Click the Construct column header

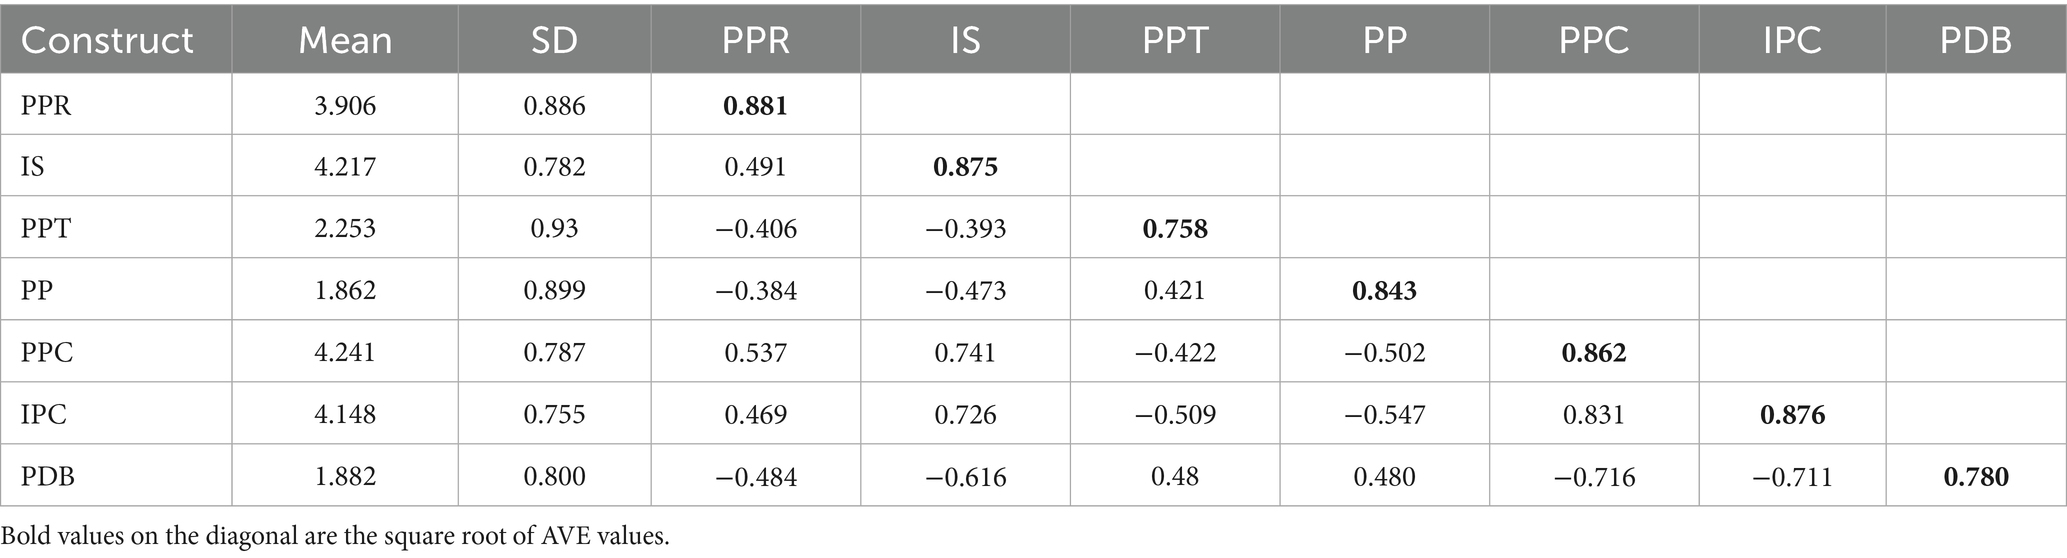(x=107, y=40)
